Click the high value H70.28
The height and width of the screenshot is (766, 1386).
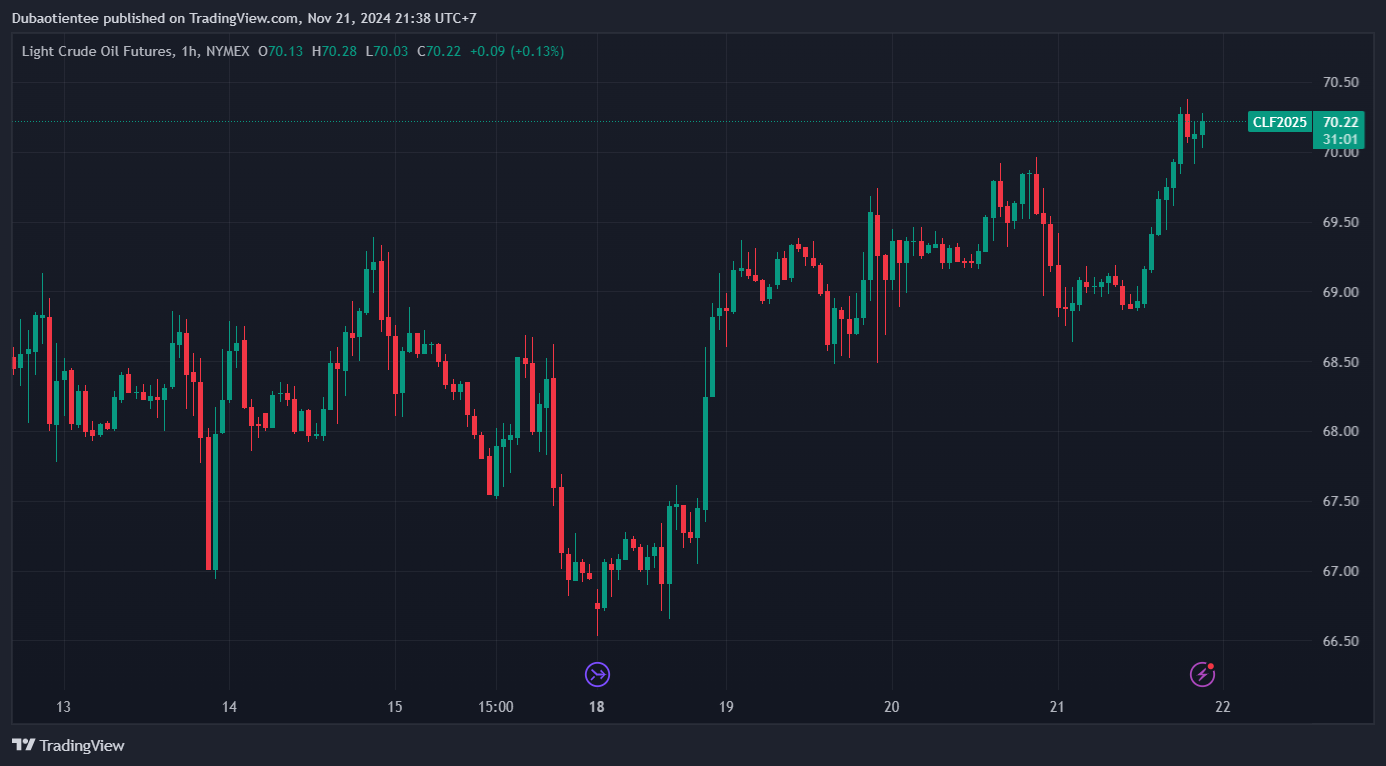[334, 51]
